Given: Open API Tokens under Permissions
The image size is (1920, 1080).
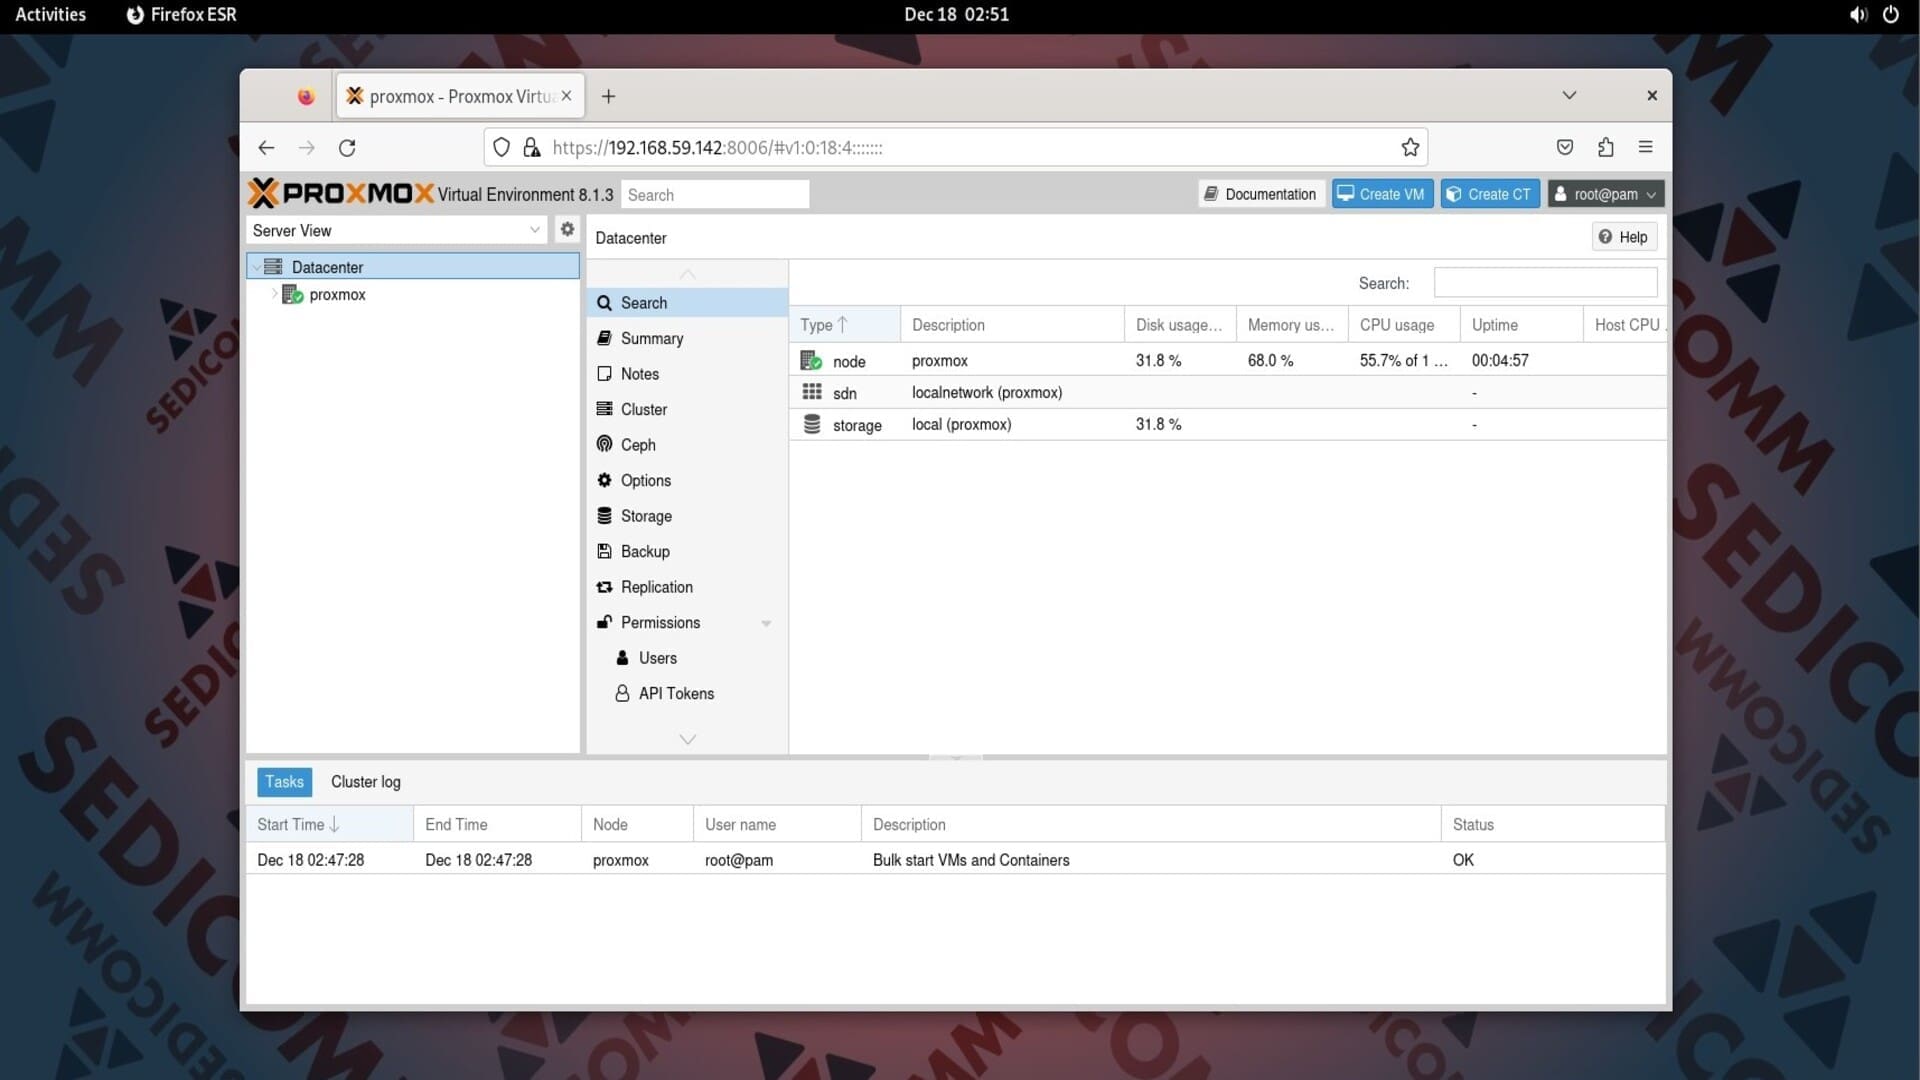Looking at the screenshot, I should coord(675,693).
